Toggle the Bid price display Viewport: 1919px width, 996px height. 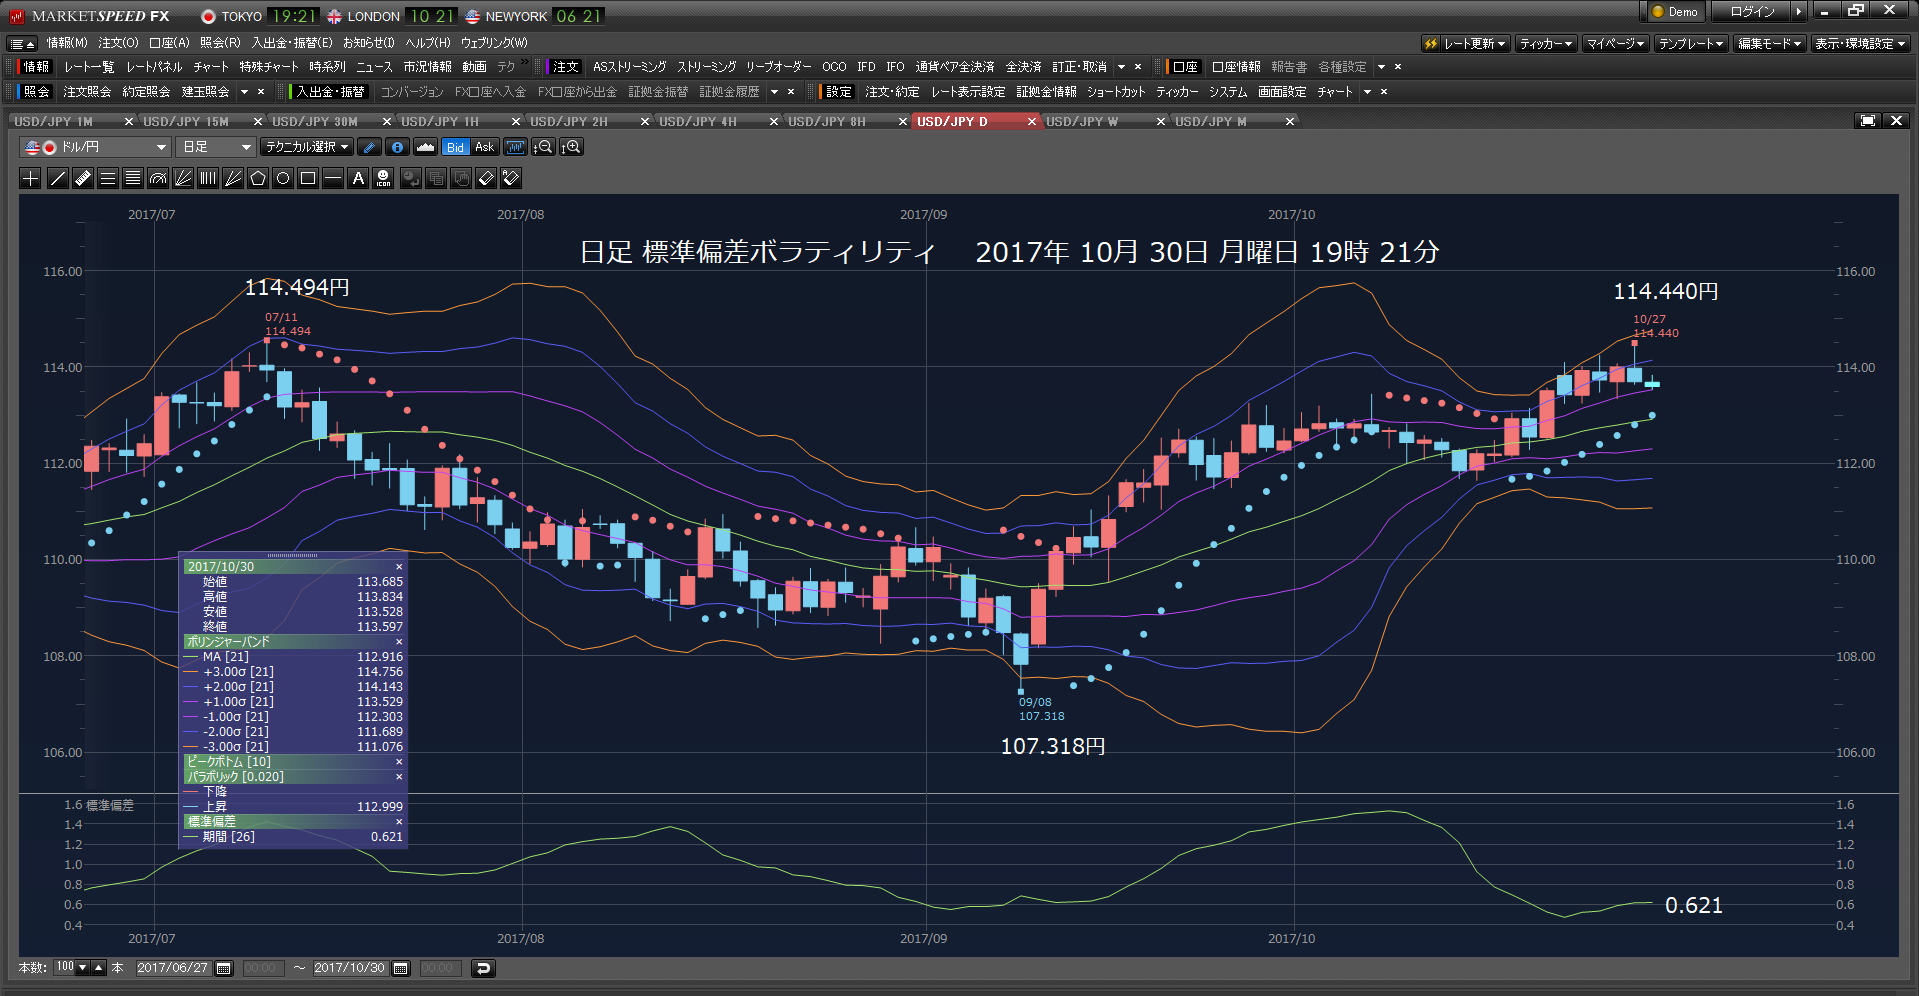[x=455, y=147]
